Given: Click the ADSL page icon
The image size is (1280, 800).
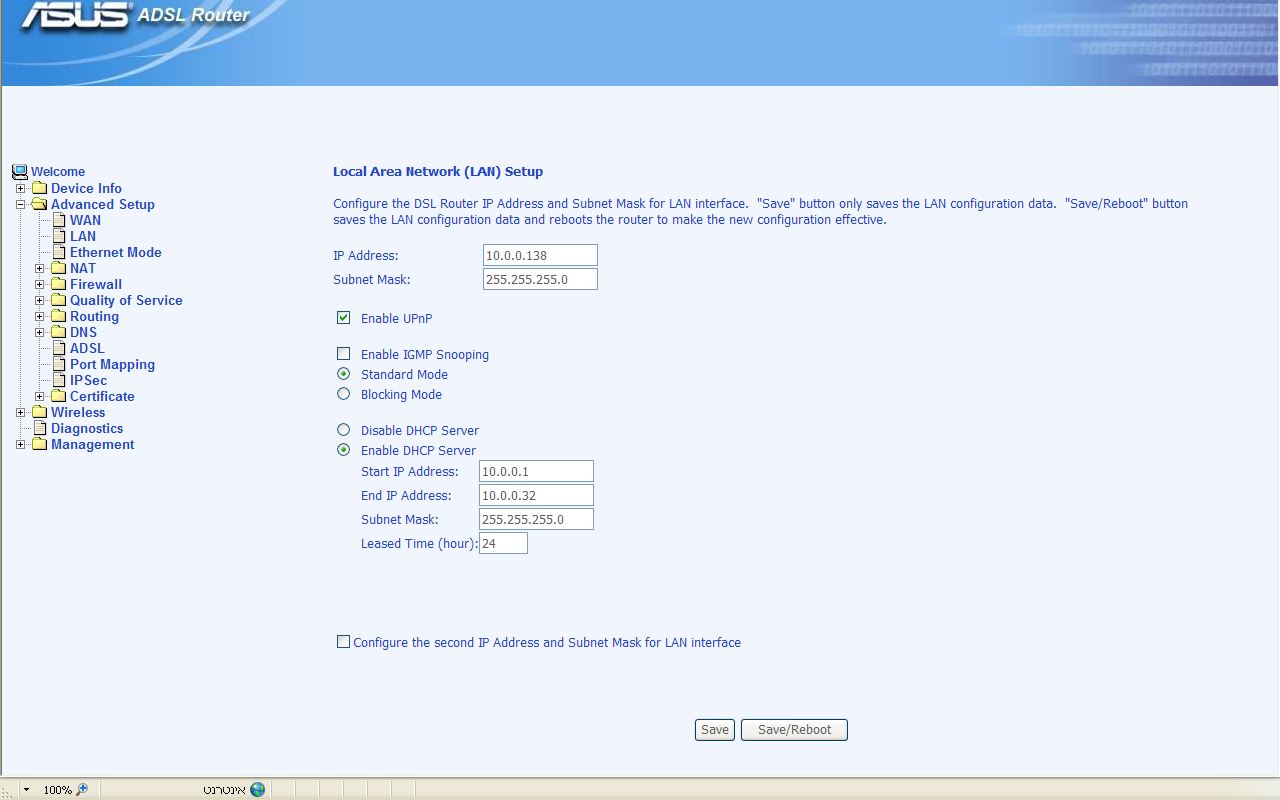Looking at the screenshot, I should click(59, 348).
